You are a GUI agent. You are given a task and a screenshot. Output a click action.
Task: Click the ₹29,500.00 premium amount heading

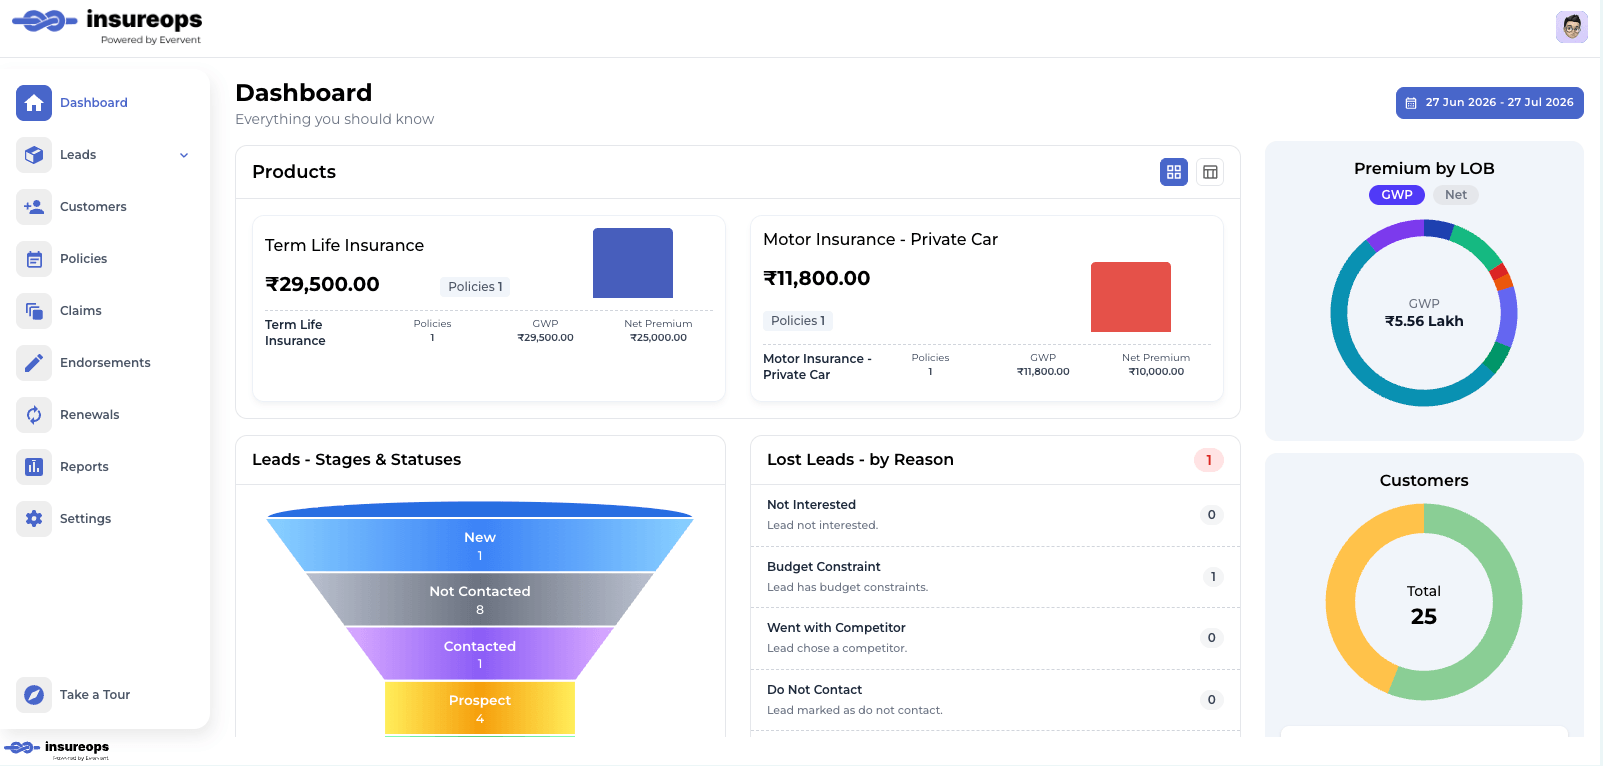(x=322, y=285)
